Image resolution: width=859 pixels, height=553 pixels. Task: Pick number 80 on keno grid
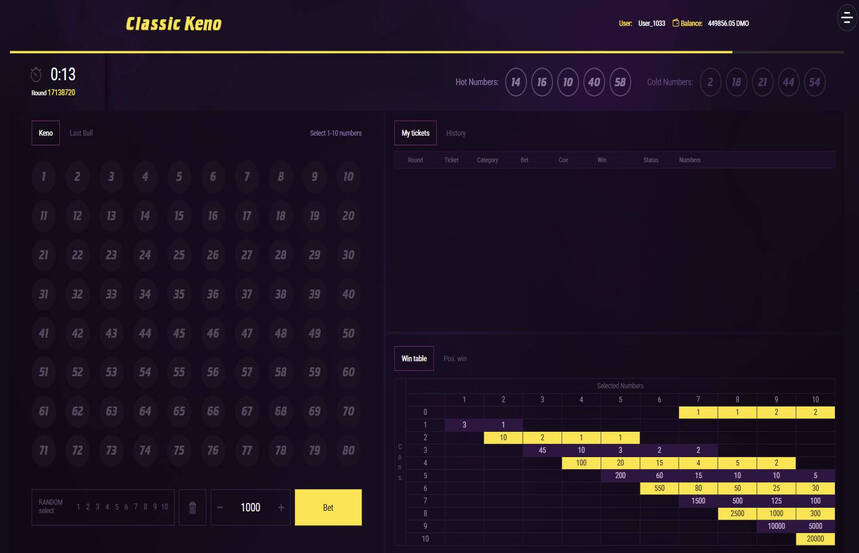tap(348, 451)
